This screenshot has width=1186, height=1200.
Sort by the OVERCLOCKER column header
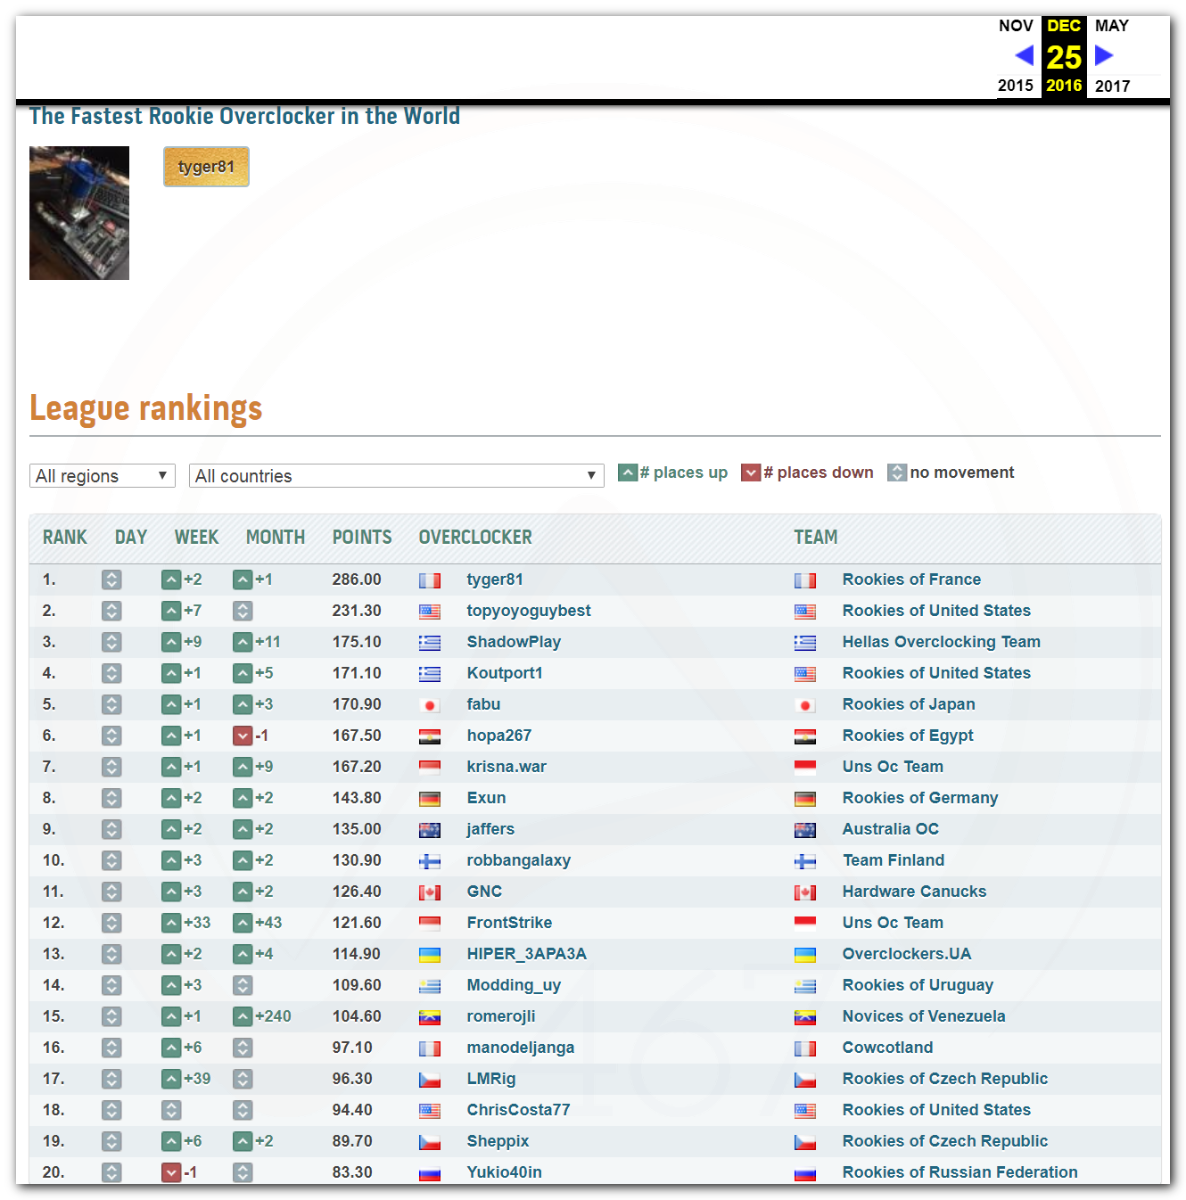point(476,537)
